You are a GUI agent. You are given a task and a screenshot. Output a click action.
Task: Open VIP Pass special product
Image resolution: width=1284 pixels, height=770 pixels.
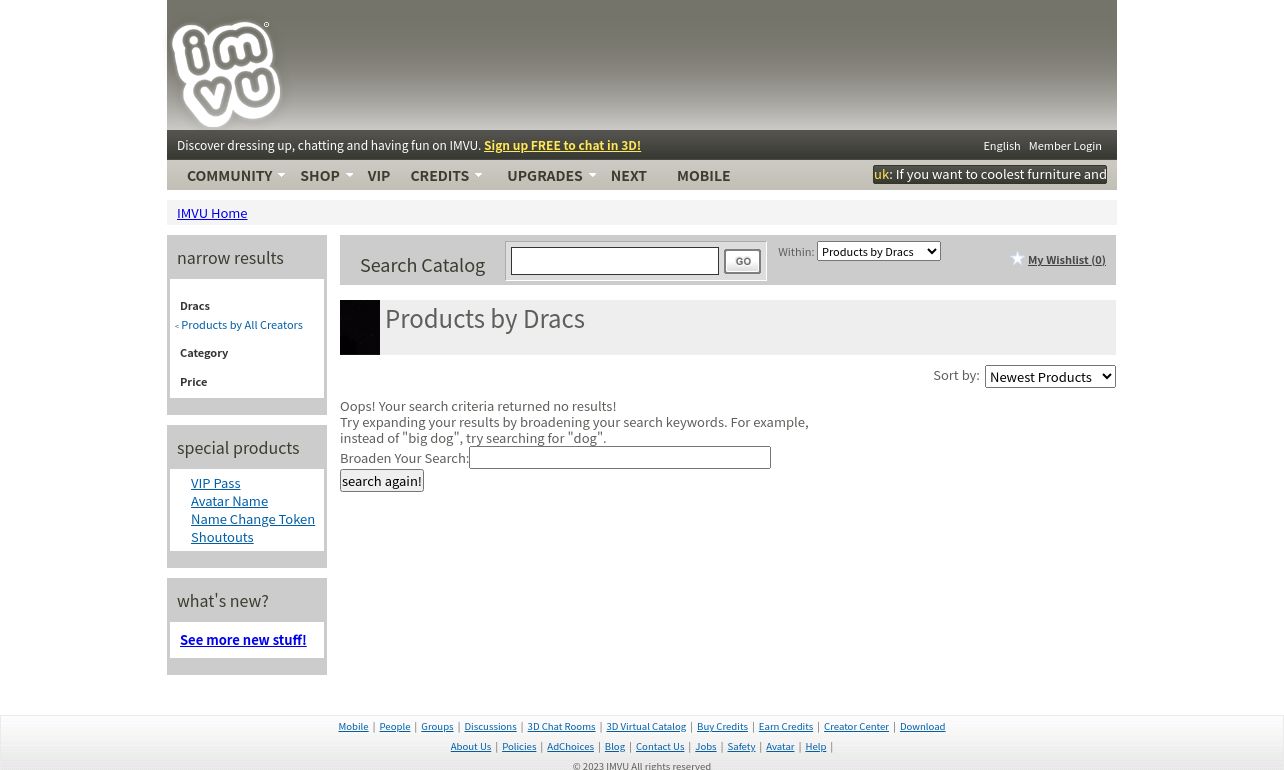[215, 483]
